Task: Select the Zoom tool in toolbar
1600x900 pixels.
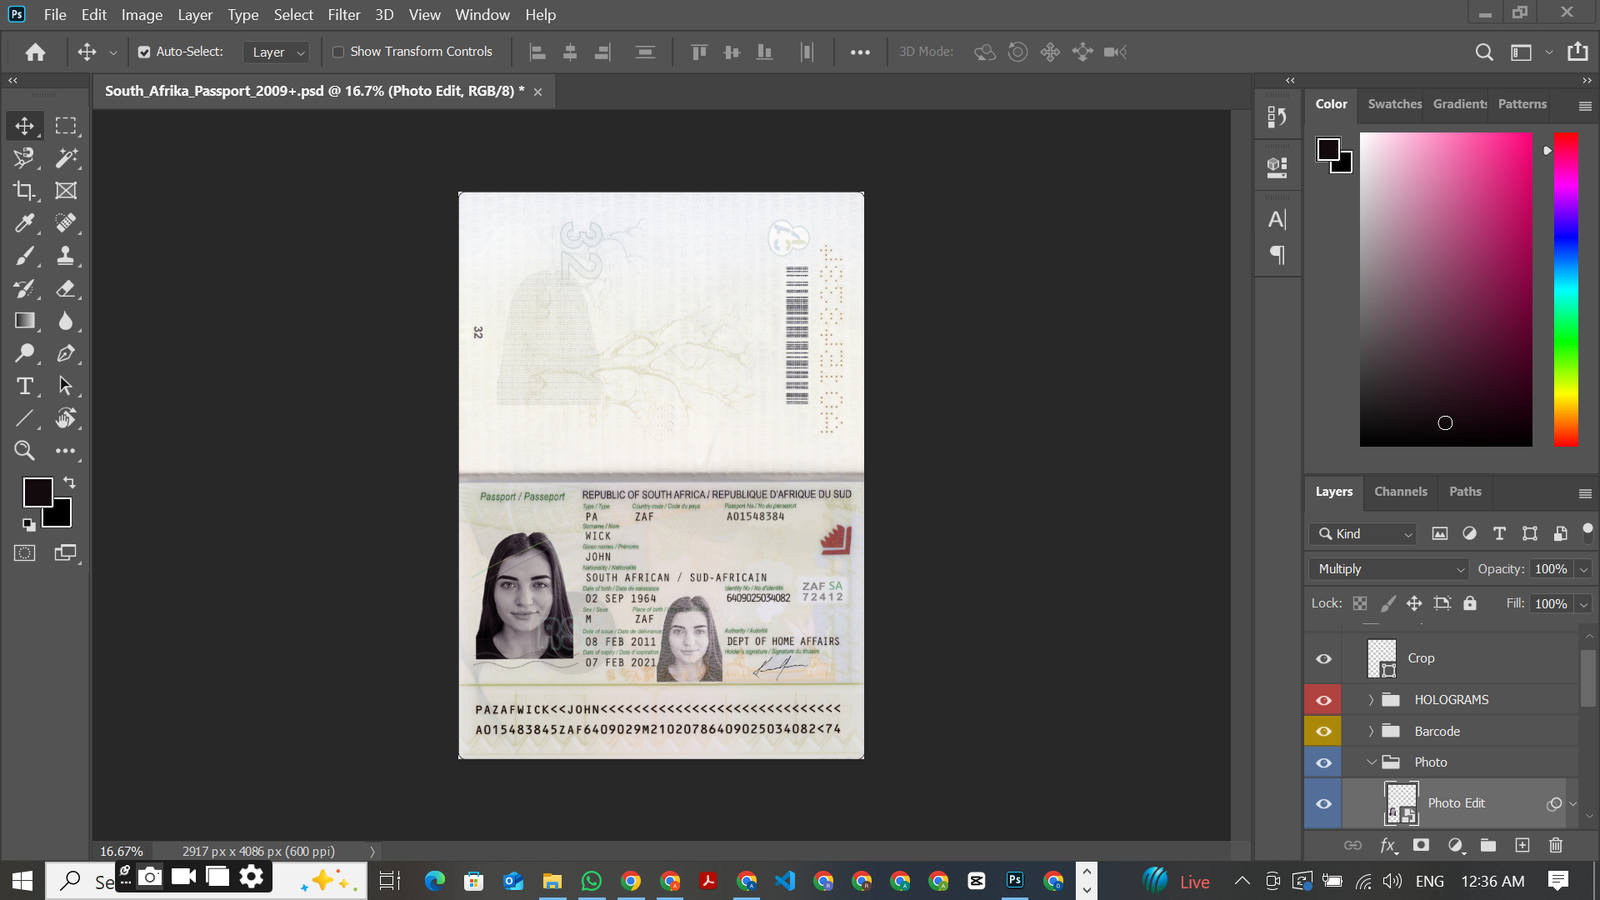Action: 24,451
